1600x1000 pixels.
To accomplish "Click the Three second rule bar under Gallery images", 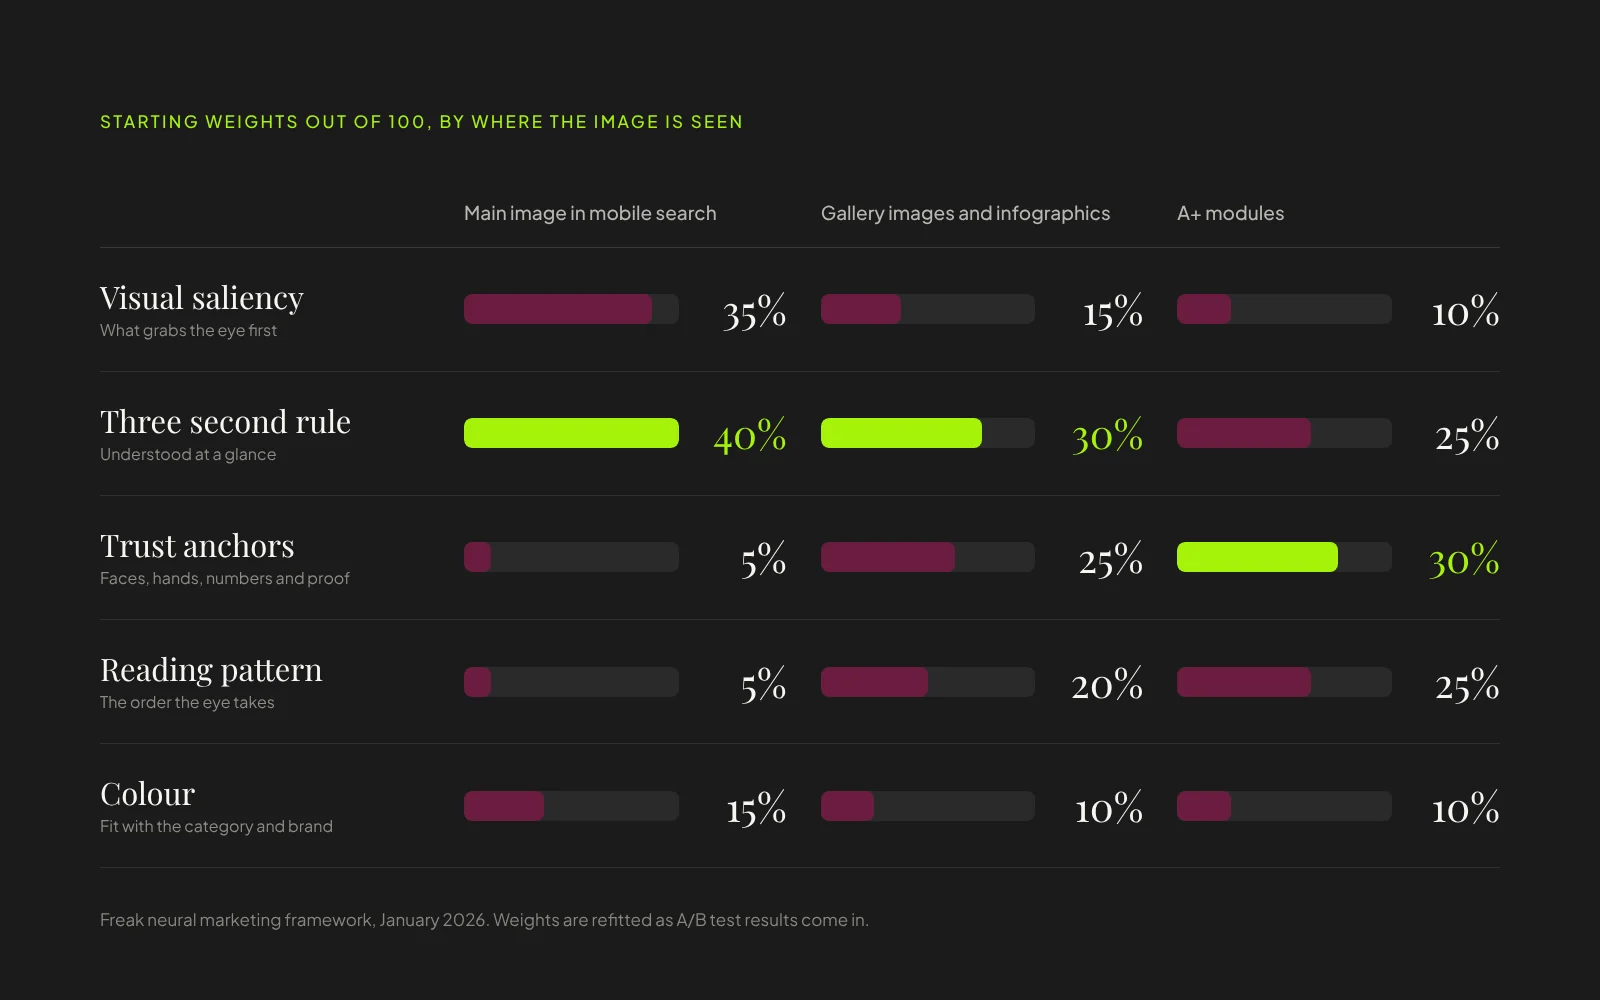I will pyautogui.click(x=928, y=433).
